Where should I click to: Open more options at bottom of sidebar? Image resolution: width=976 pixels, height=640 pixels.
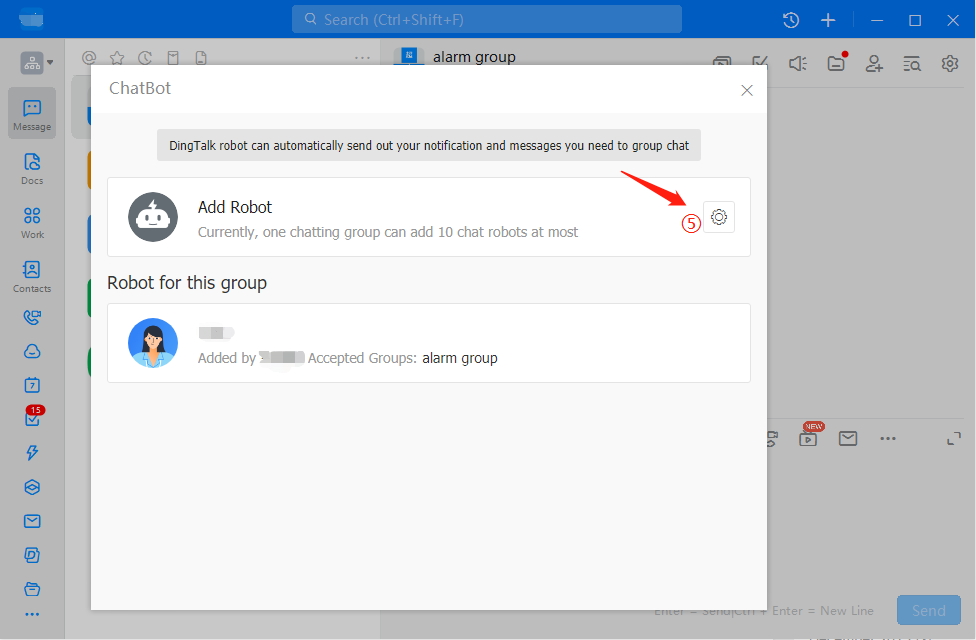point(32,614)
